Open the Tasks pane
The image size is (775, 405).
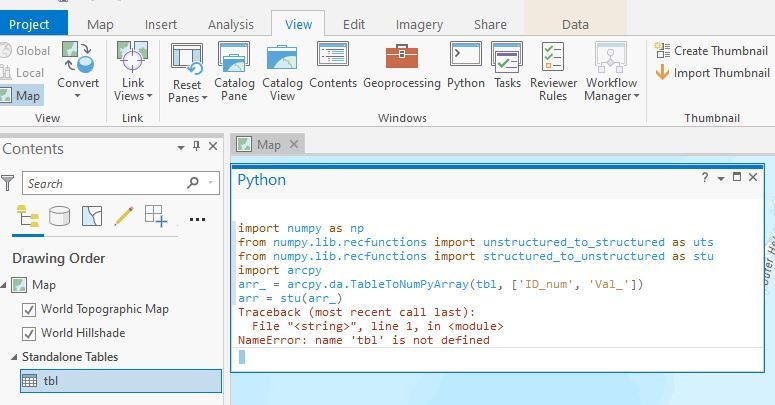pyautogui.click(x=507, y=68)
